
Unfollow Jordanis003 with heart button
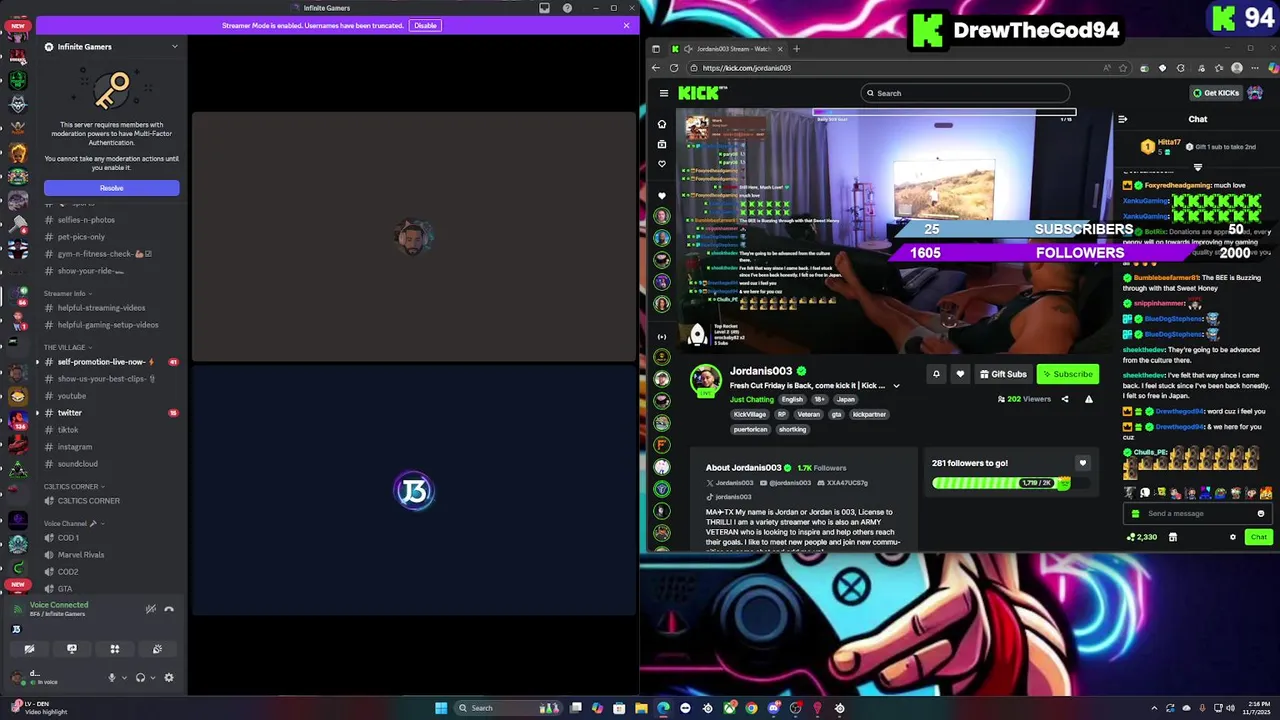coord(960,374)
